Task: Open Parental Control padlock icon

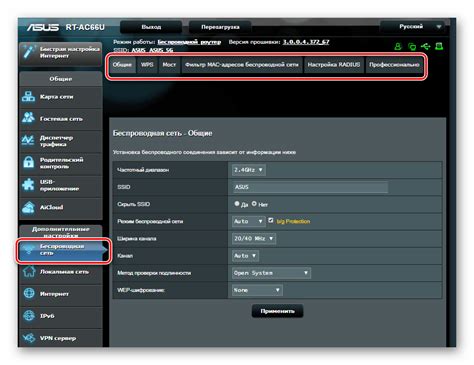Action: (x=28, y=162)
